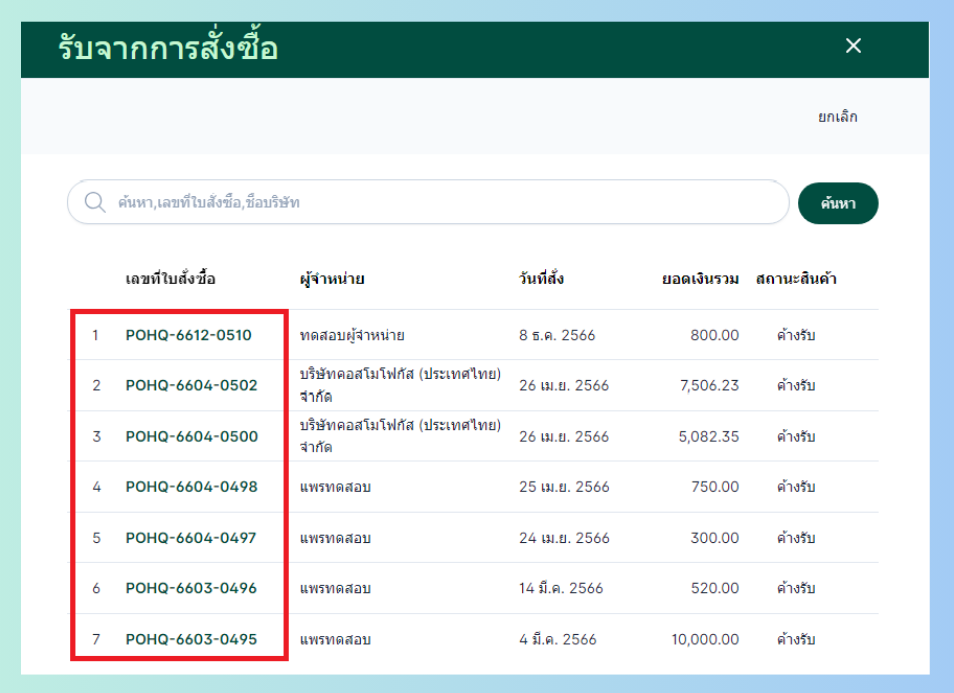Open purchase order POHQ-6603-0496
Screen dimensions: 954x693
click(x=191, y=588)
